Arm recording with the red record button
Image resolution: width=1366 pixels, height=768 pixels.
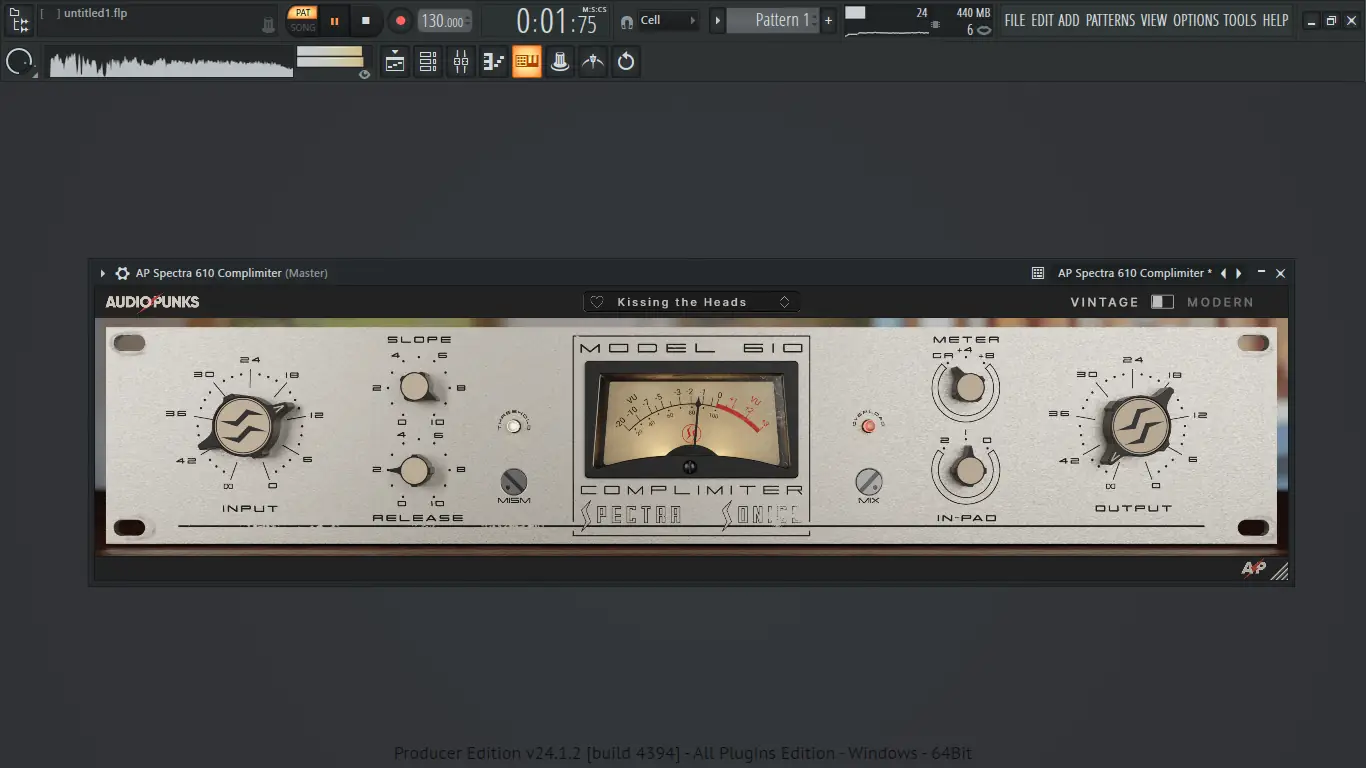coord(400,20)
